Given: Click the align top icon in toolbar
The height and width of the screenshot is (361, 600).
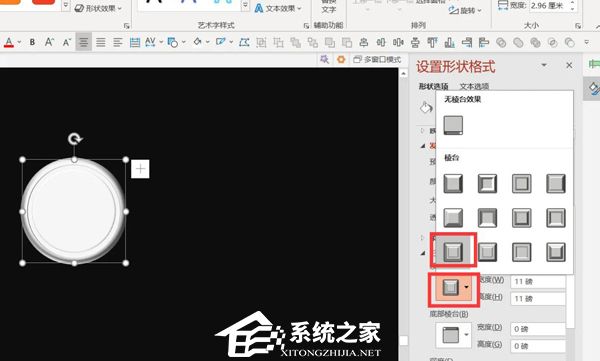Looking at the screenshot, I should coord(432,42).
